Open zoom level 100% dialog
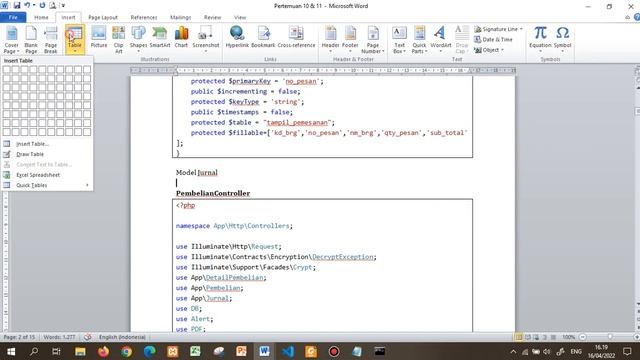The width and height of the screenshot is (640, 360). click(569, 337)
